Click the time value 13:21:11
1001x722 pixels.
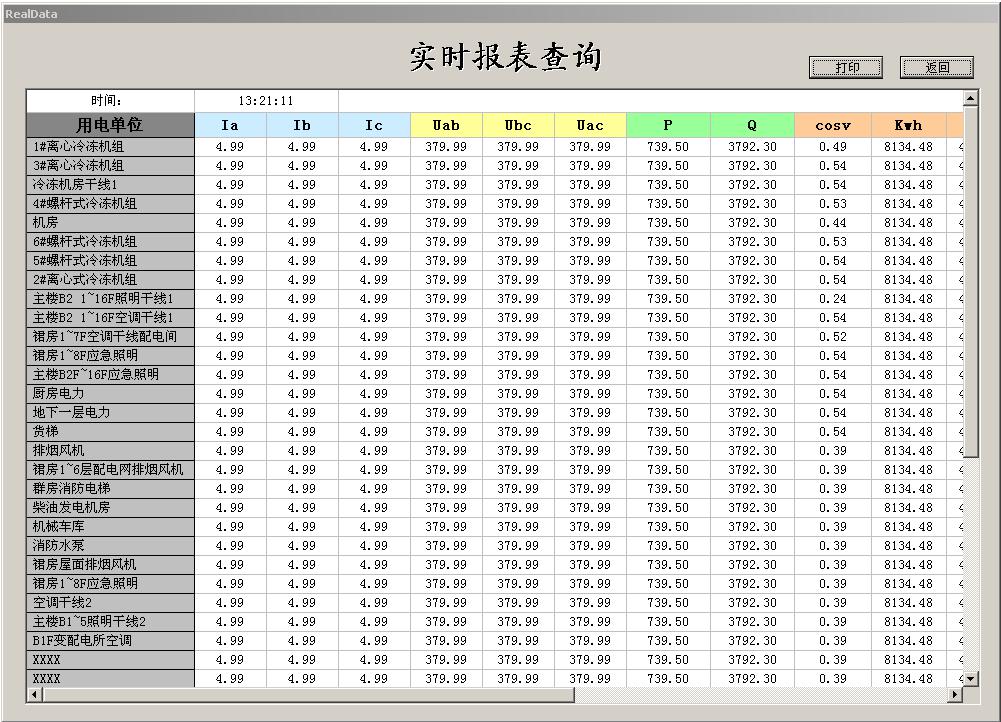pos(266,101)
